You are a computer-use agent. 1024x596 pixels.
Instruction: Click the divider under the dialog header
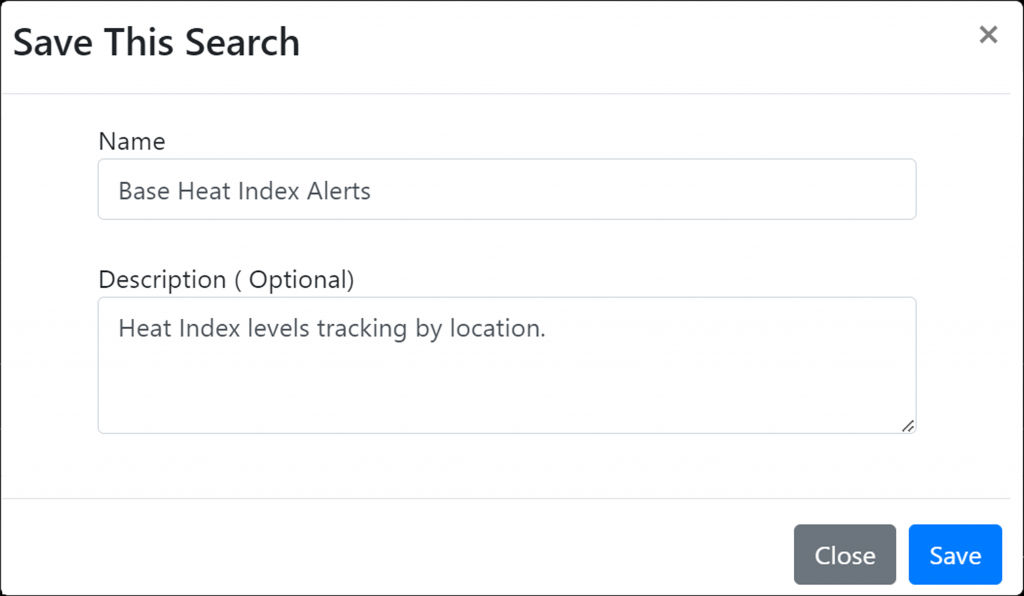point(512,91)
